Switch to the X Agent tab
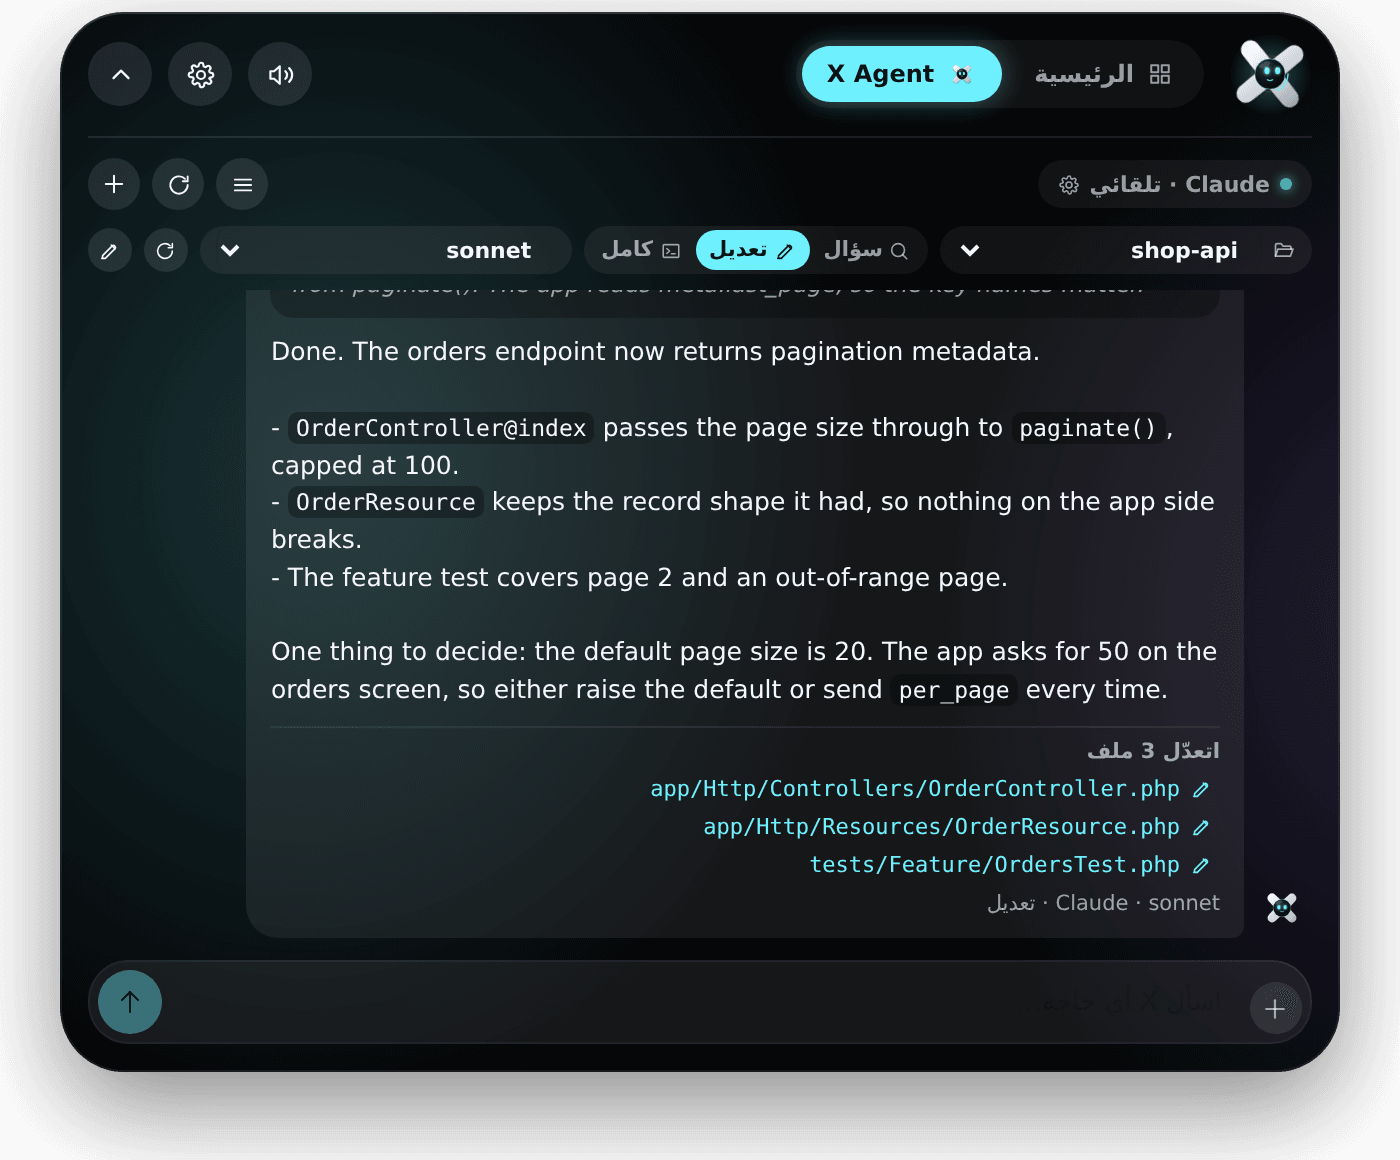 pyautogui.click(x=901, y=74)
